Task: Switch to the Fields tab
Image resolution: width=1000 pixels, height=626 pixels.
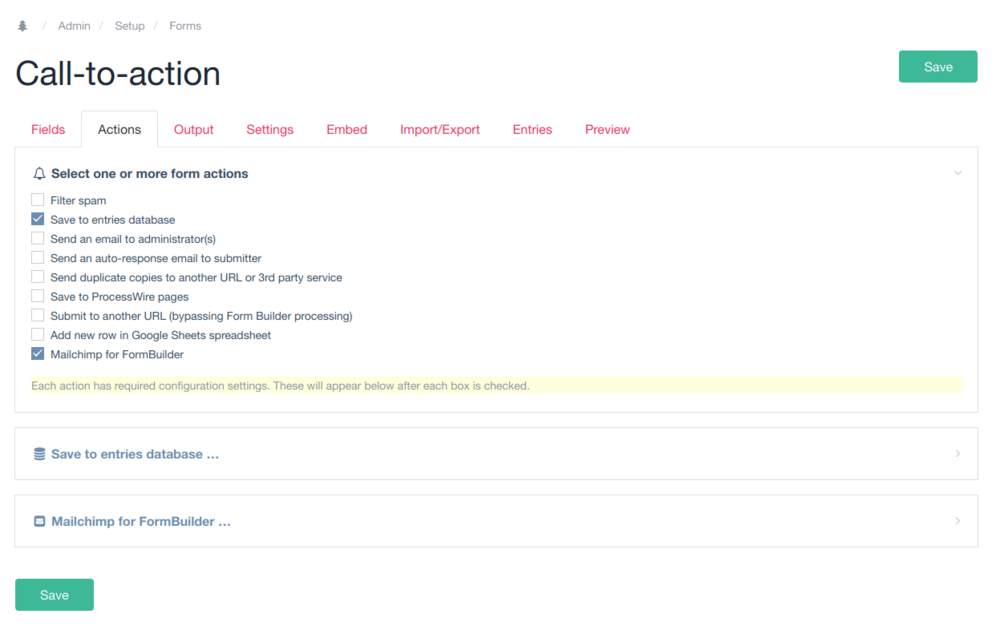Action: tap(48, 130)
